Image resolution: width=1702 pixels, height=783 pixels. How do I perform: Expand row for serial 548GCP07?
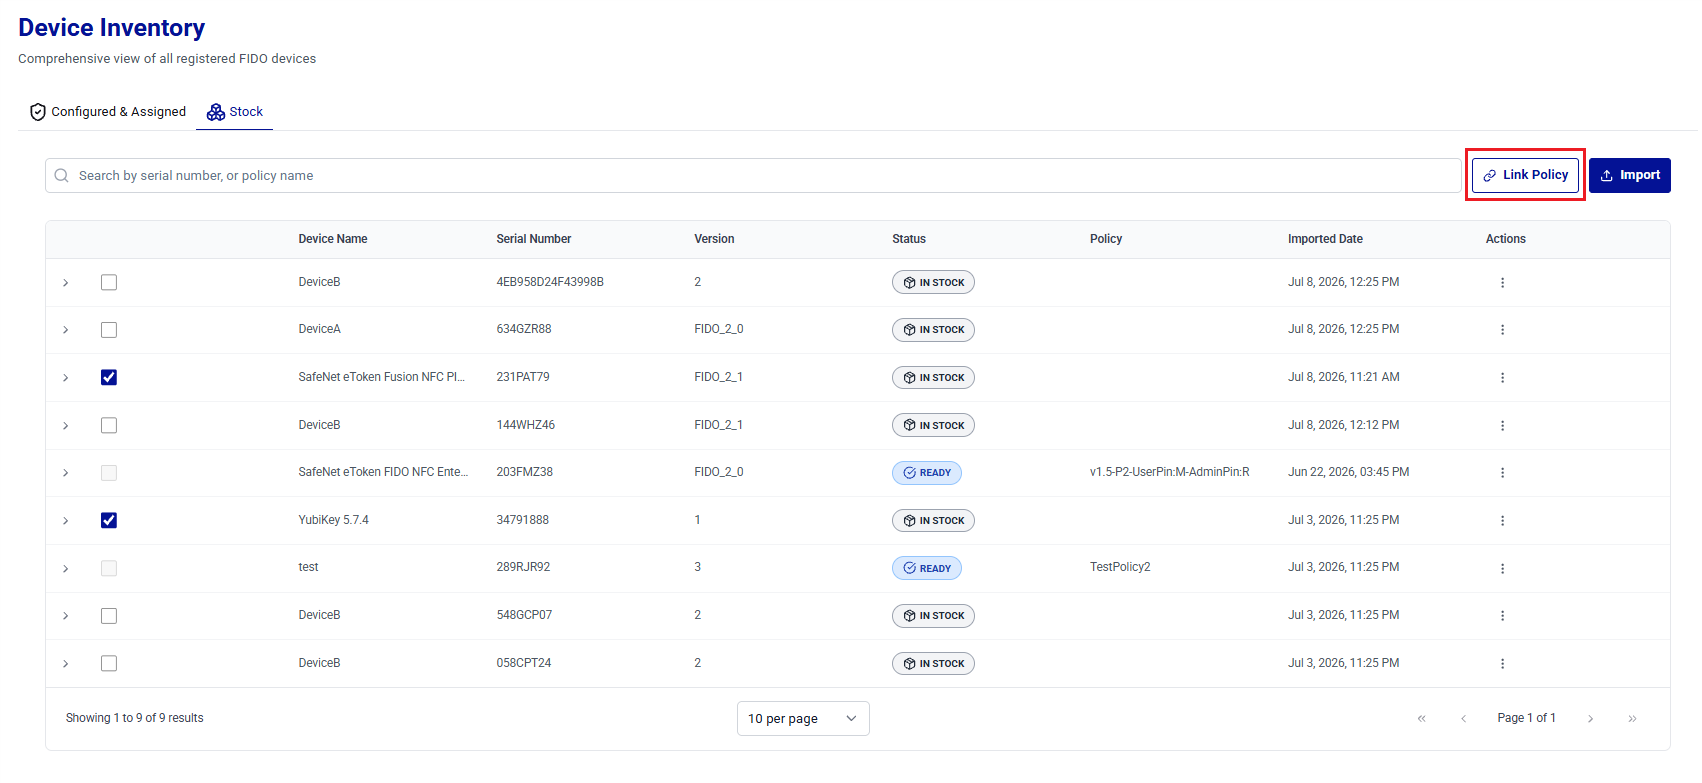point(66,616)
